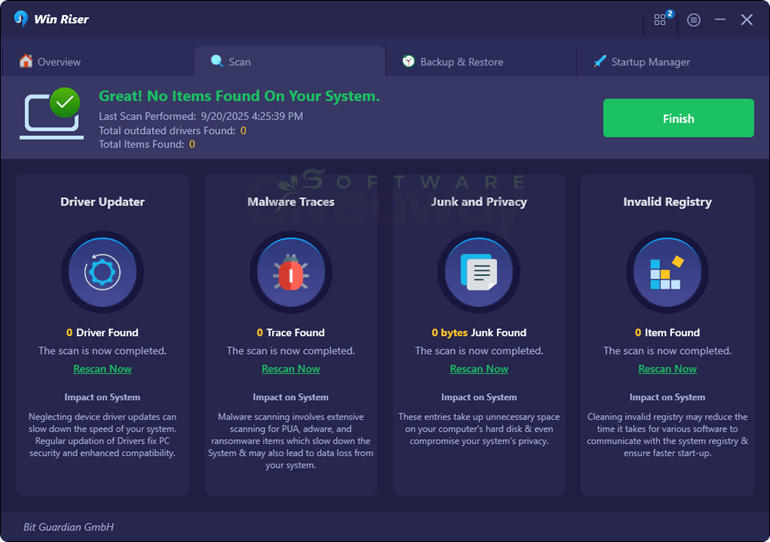Screen dimensions: 770x542
Task: Click the Win Riser logo icon
Action: pos(21,19)
